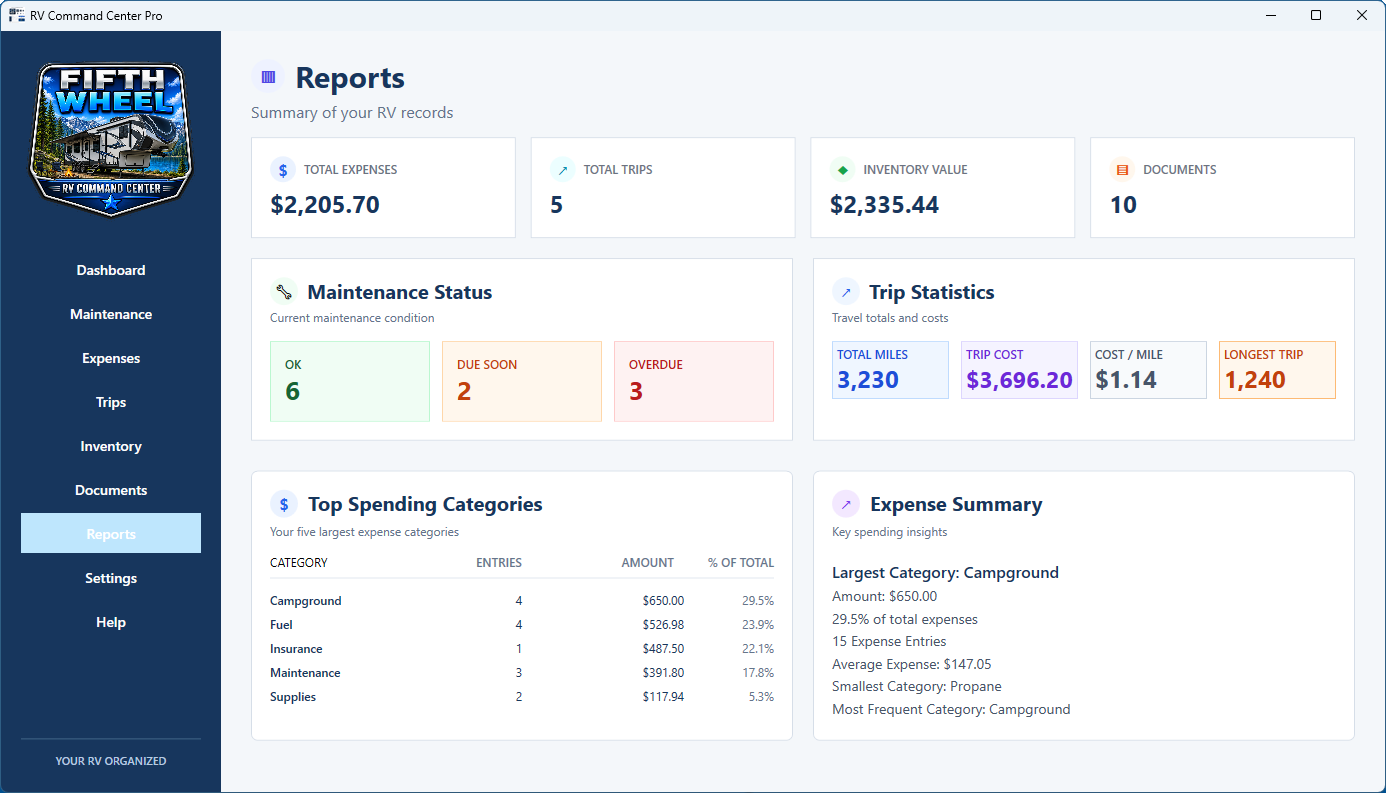This screenshot has width=1386, height=793.
Task: Click the Reports header bar-chart icon
Action: pyautogui.click(x=268, y=77)
